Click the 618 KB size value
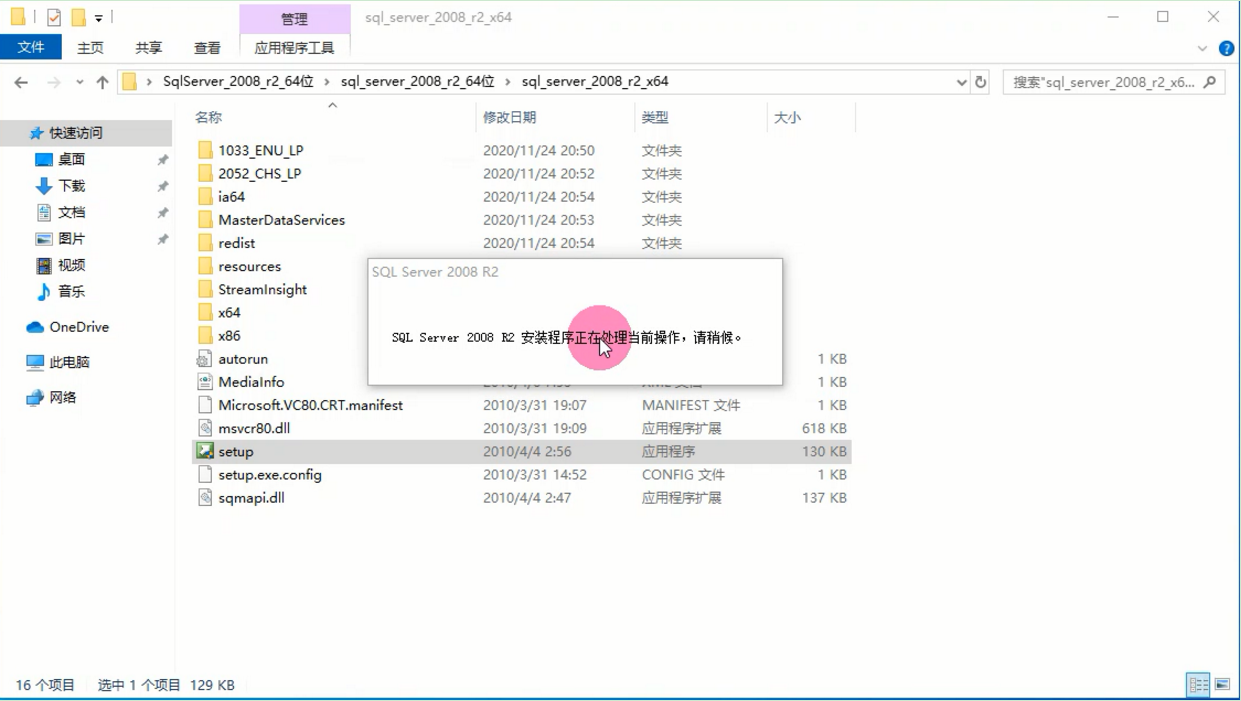This screenshot has height=701, width=1241. coord(823,428)
